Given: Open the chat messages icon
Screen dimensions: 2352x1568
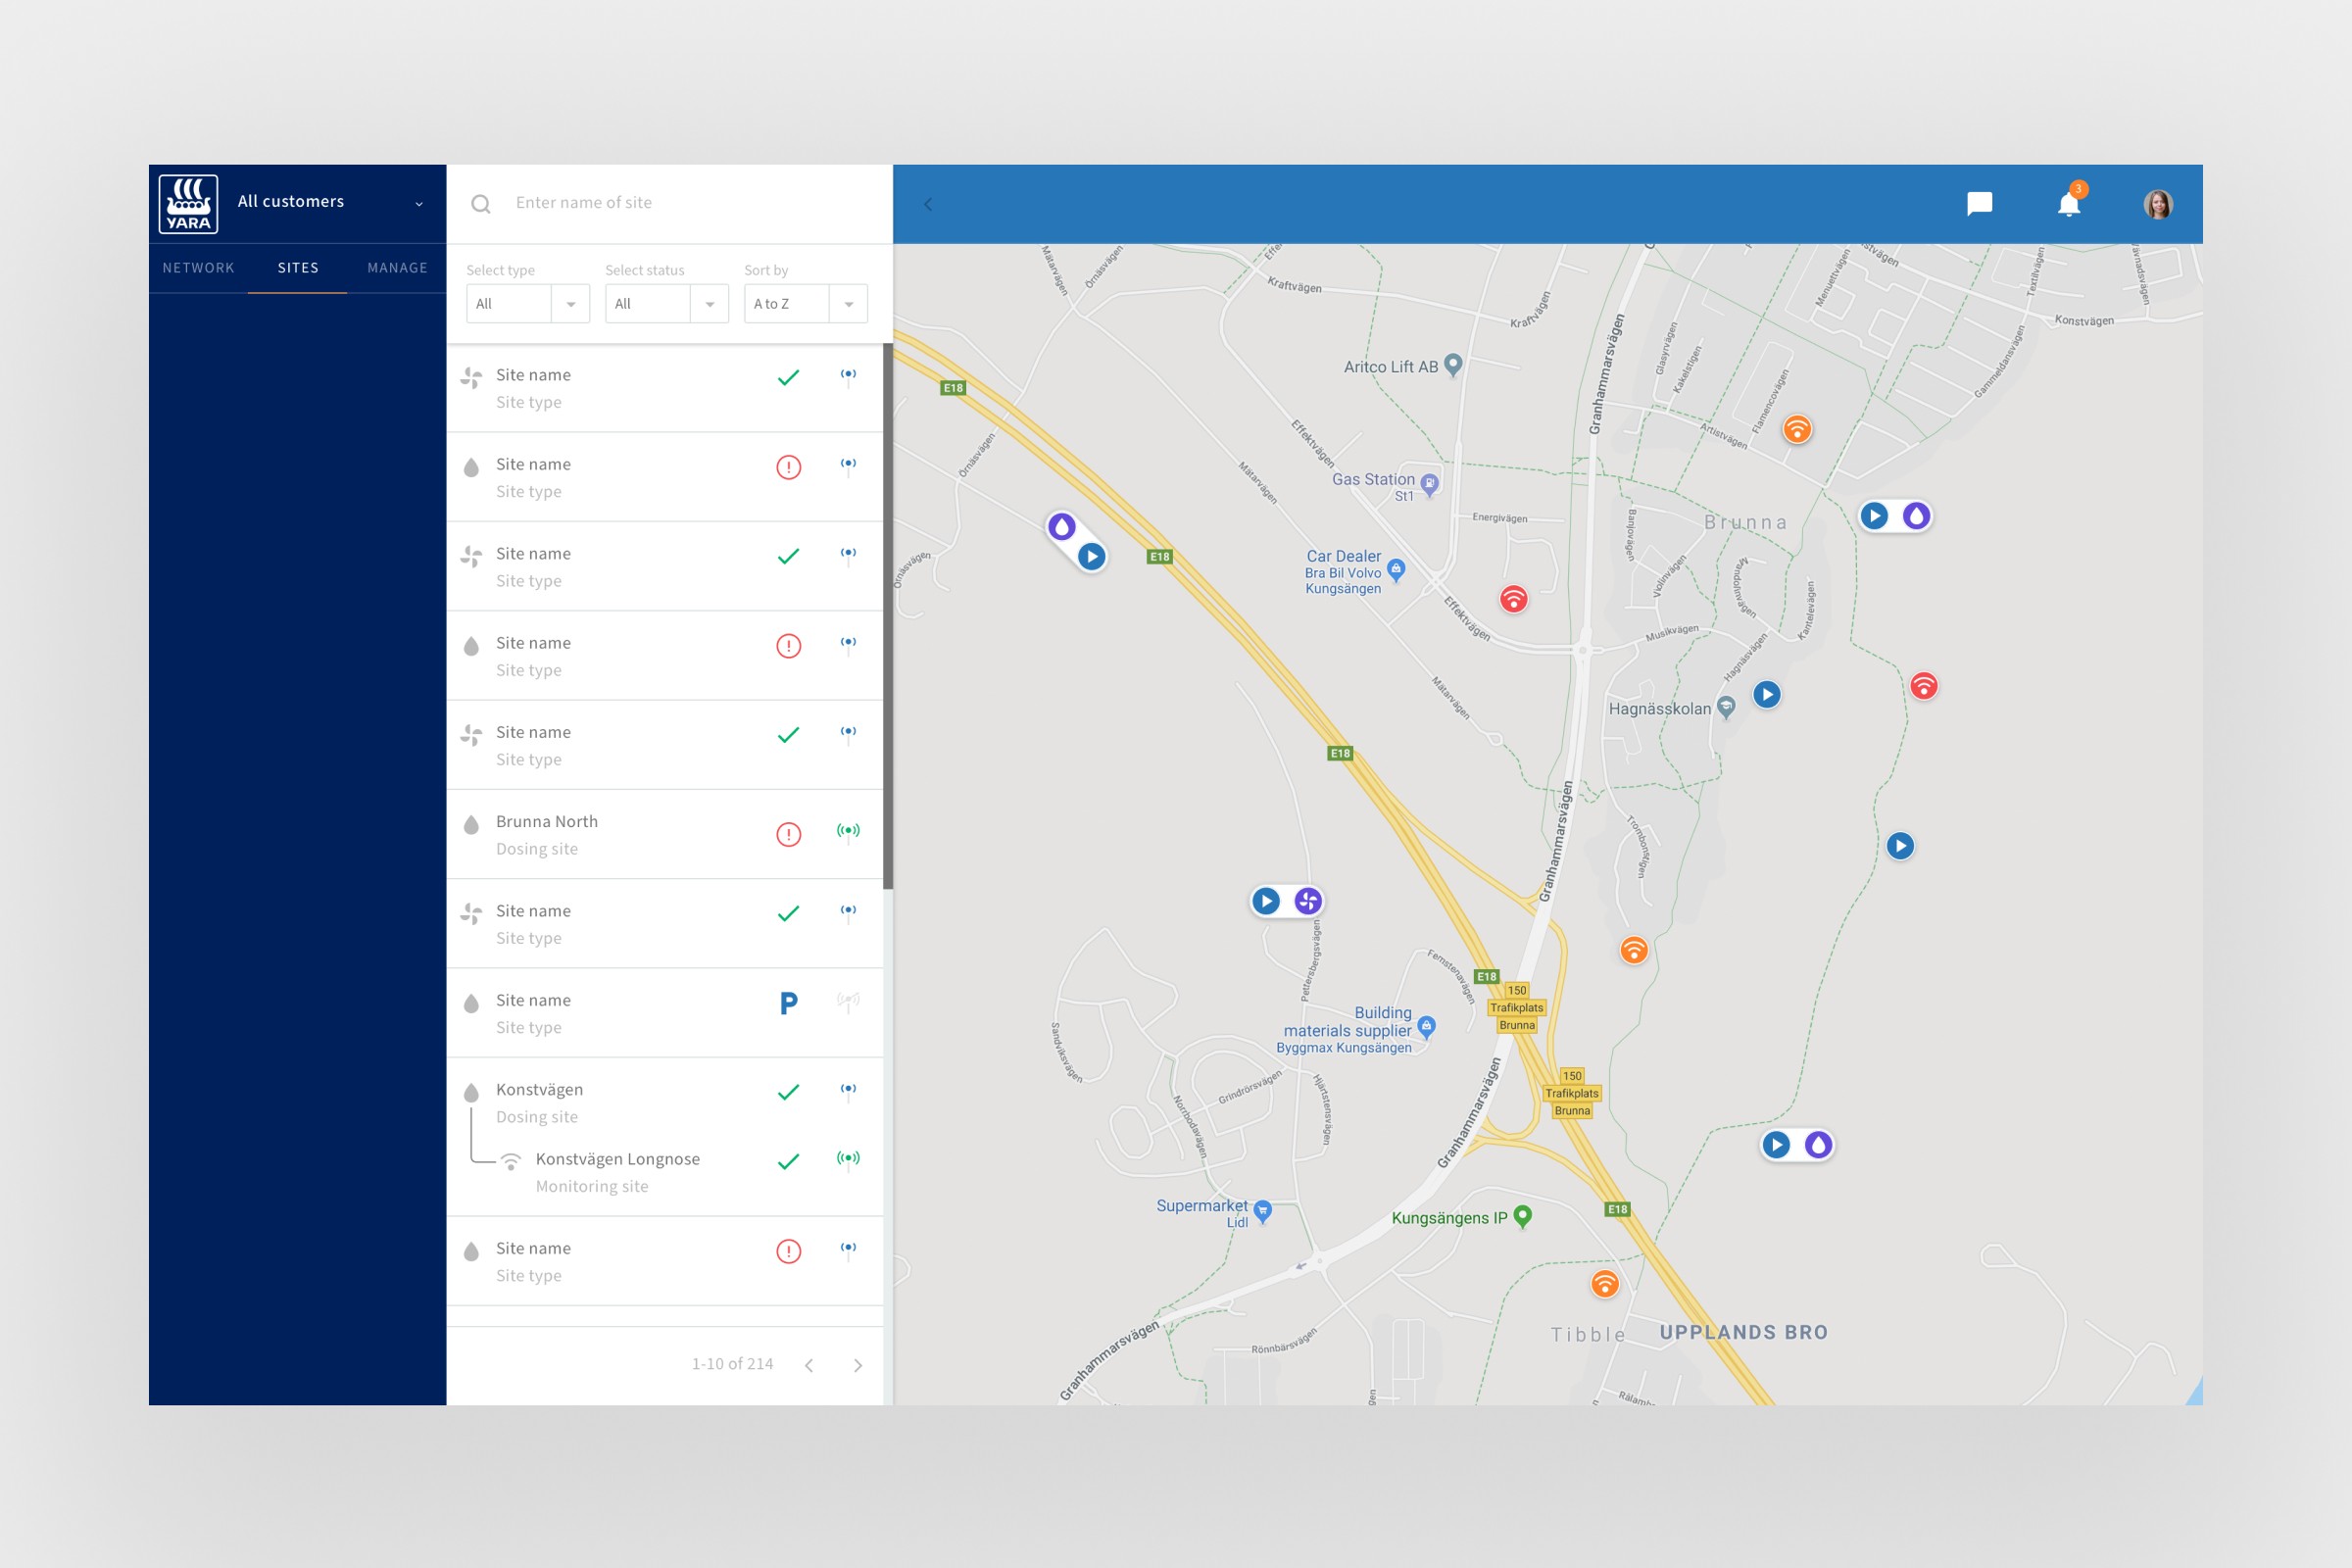Looking at the screenshot, I should click(1979, 204).
